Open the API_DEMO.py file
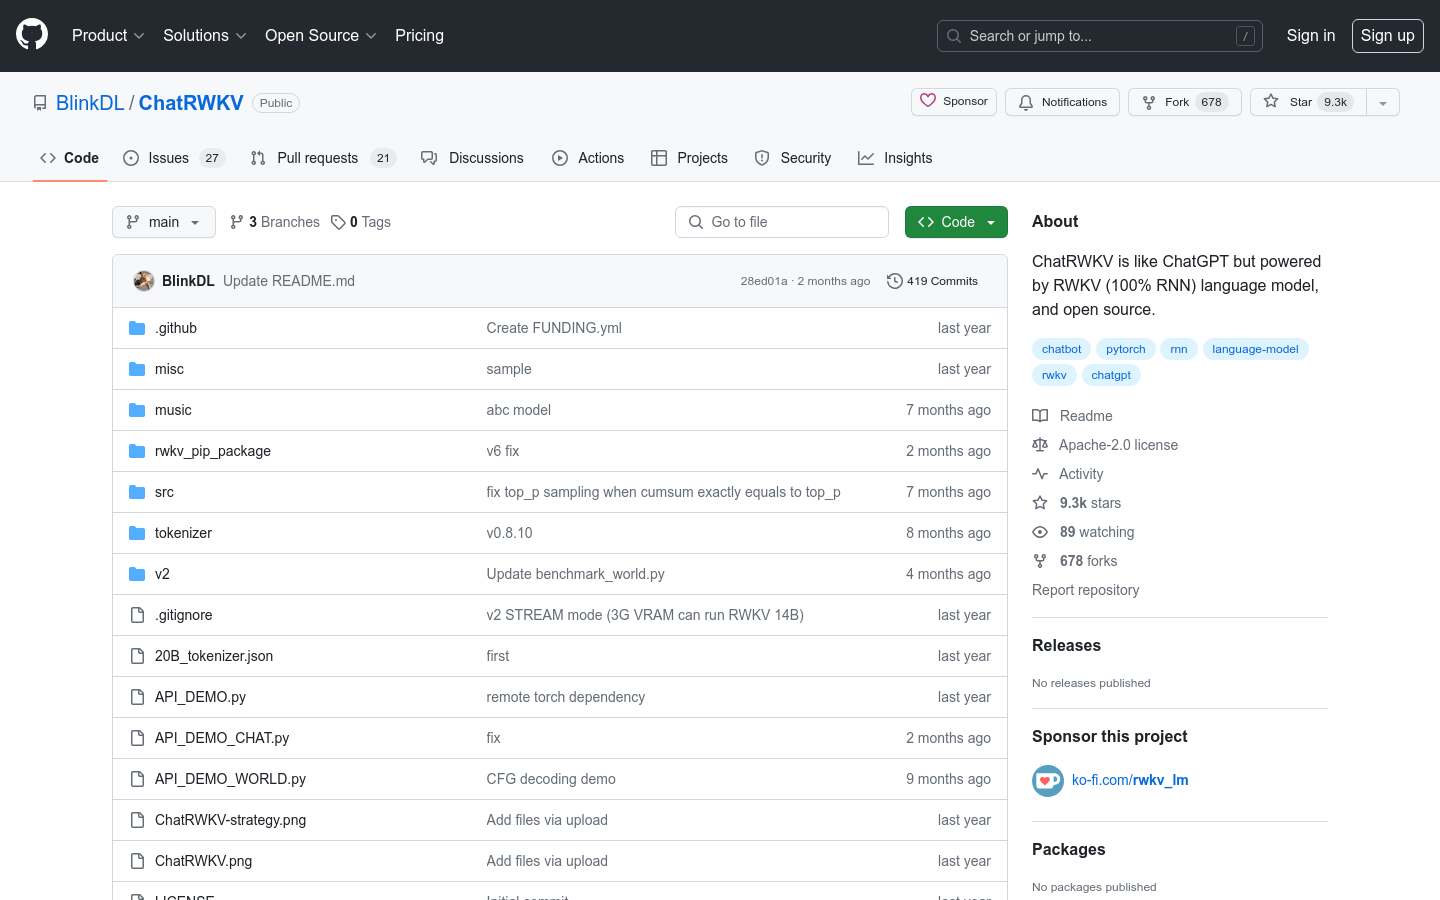Viewport: 1440px width, 900px height. pos(200,697)
